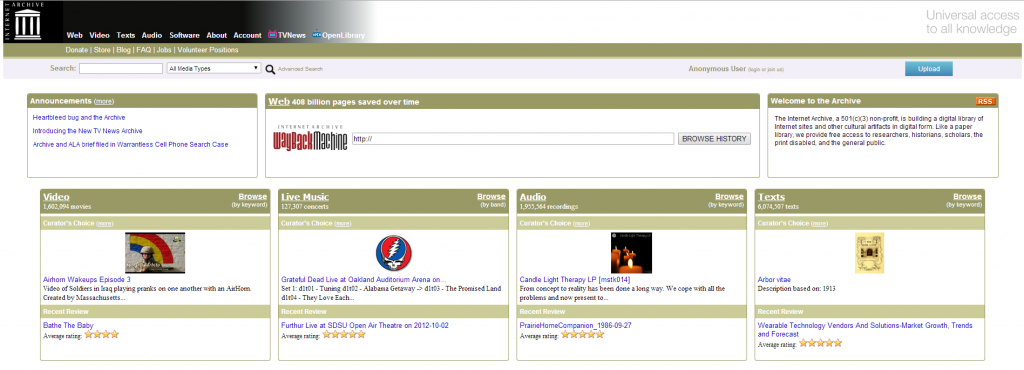The width and height of the screenshot is (1024, 370).
Task: Open the Software menu item
Action: [184, 35]
